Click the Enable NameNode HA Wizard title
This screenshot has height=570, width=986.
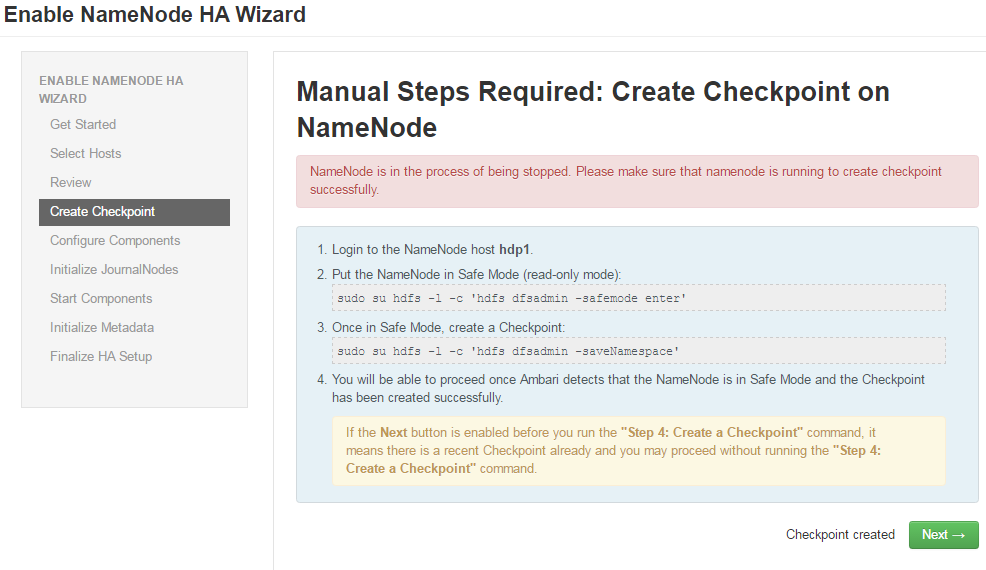155,14
